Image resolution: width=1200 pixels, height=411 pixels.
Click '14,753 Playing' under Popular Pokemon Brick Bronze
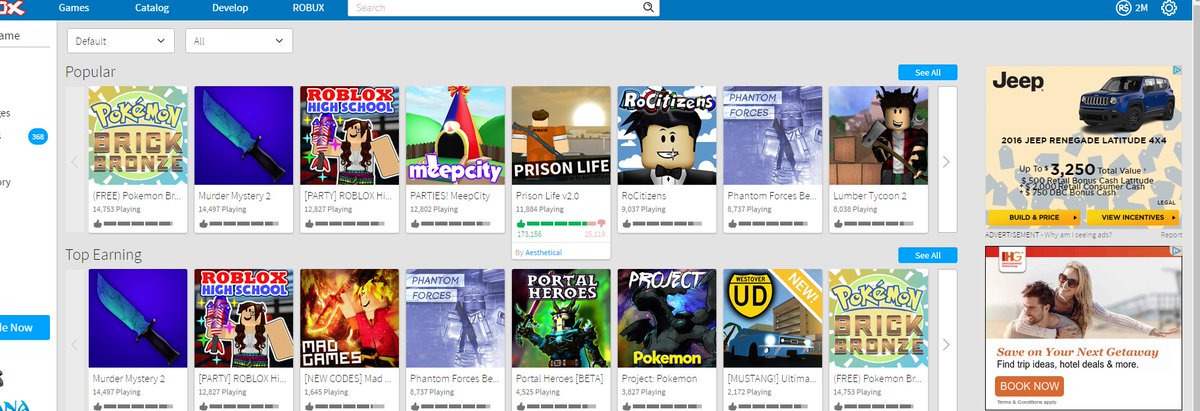tap(118, 210)
